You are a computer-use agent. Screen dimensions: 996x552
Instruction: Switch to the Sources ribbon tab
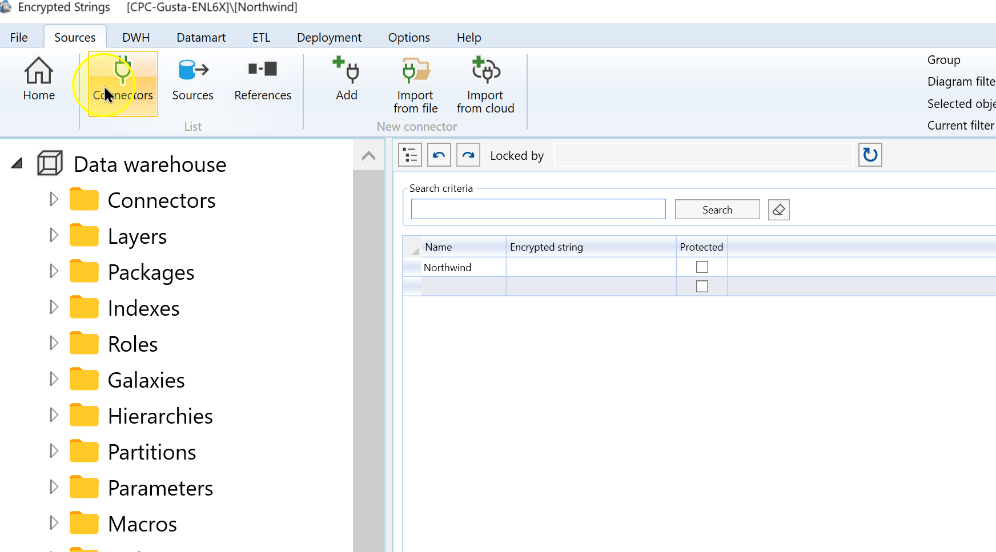point(75,37)
